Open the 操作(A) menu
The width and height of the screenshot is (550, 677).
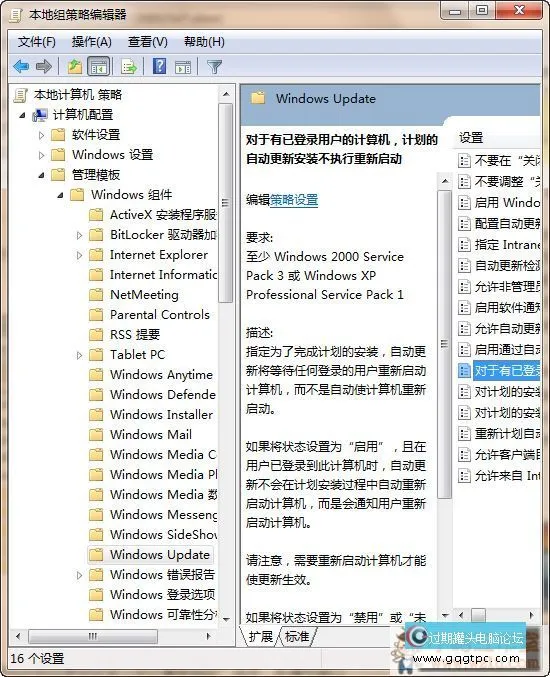pyautogui.click(x=92, y=42)
